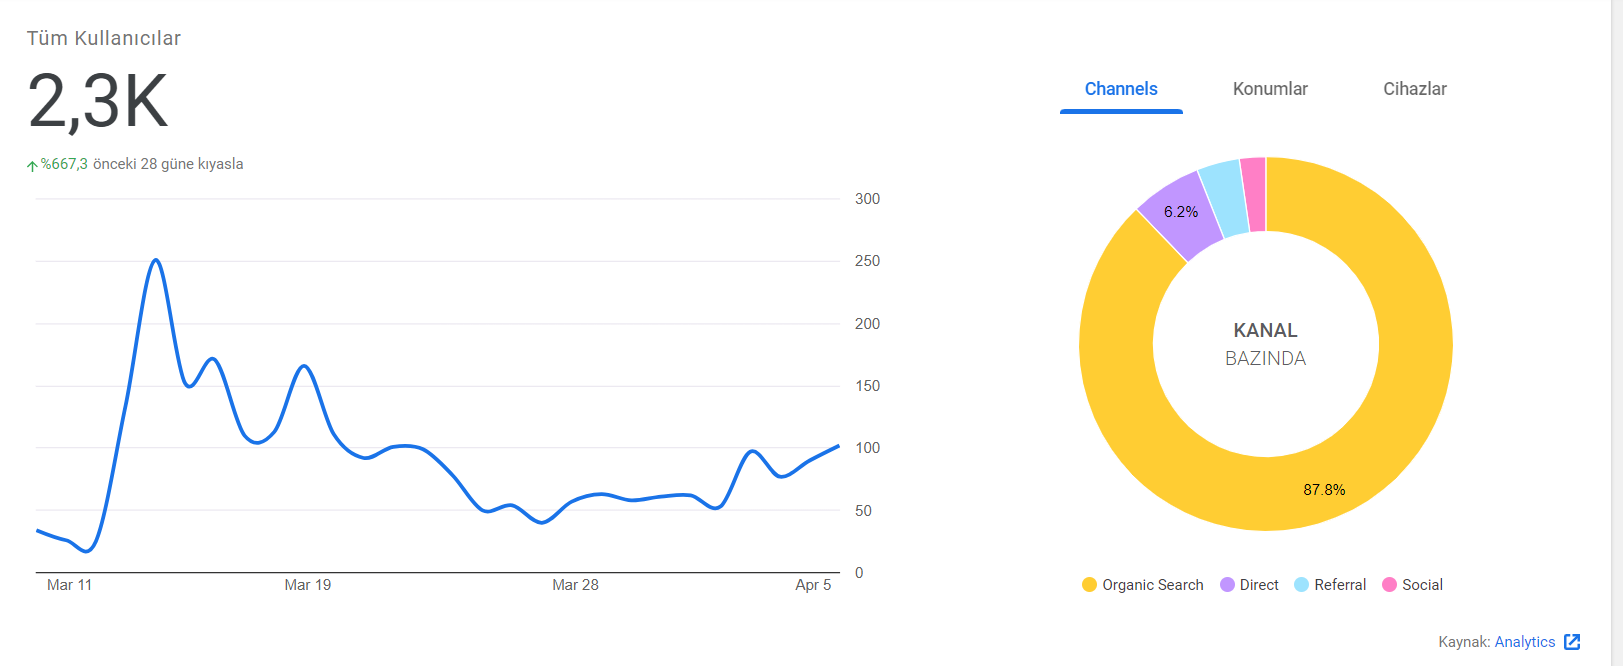Click the pink Social donut slice
The width and height of the screenshot is (1623, 666).
tap(1254, 194)
